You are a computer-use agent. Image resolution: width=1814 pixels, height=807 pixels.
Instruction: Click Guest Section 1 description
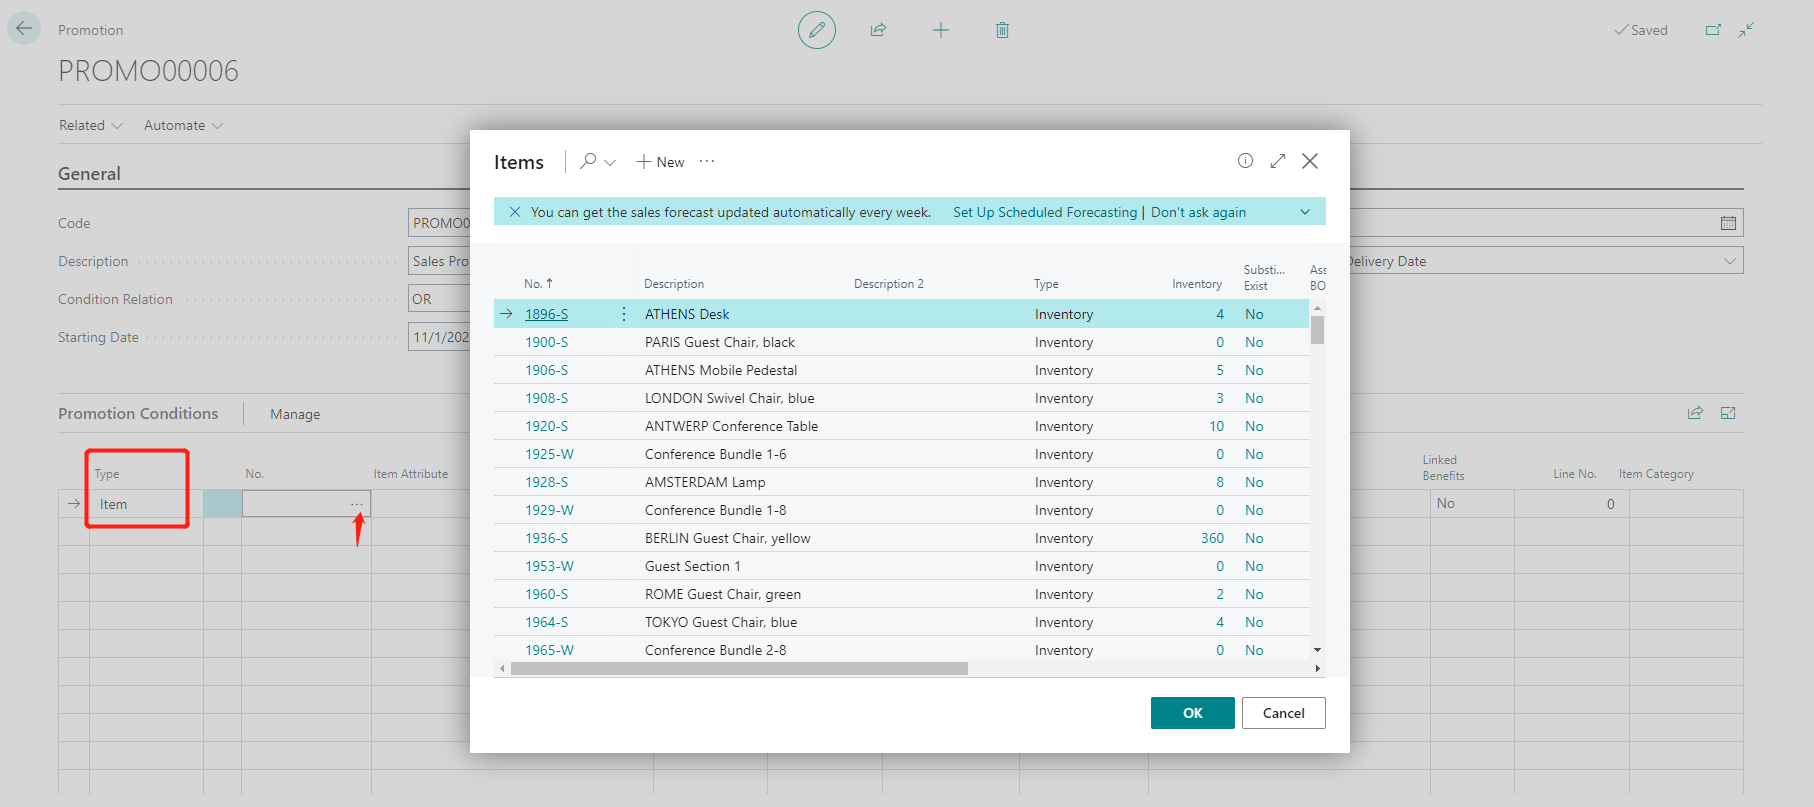[x=693, y=566]
